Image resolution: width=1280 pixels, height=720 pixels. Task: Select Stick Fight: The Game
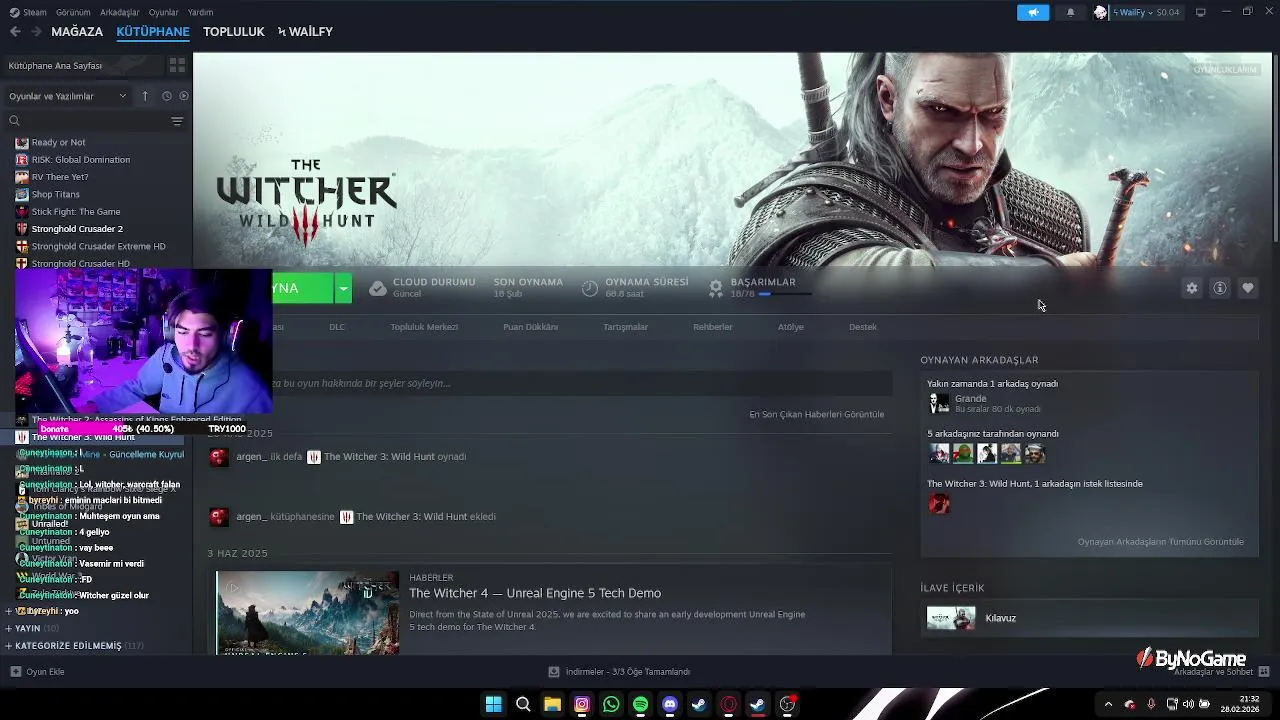pyautogui.click(x=76, y=212)
